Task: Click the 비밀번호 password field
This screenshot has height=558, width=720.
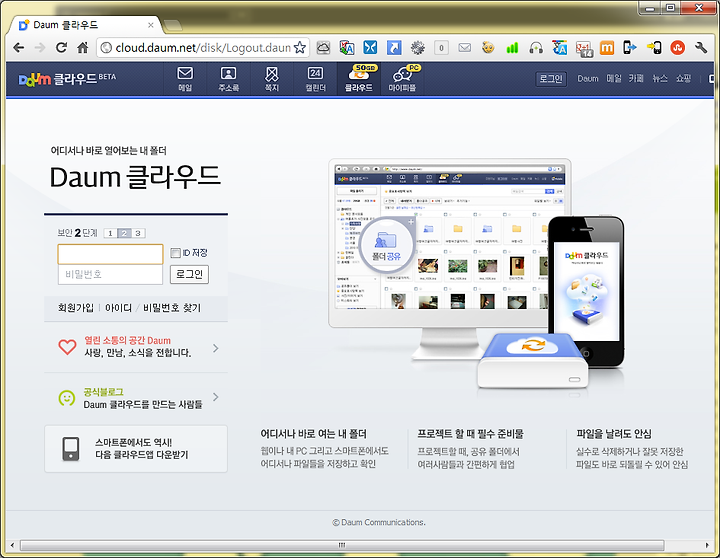Action: [x=110, y=275]
